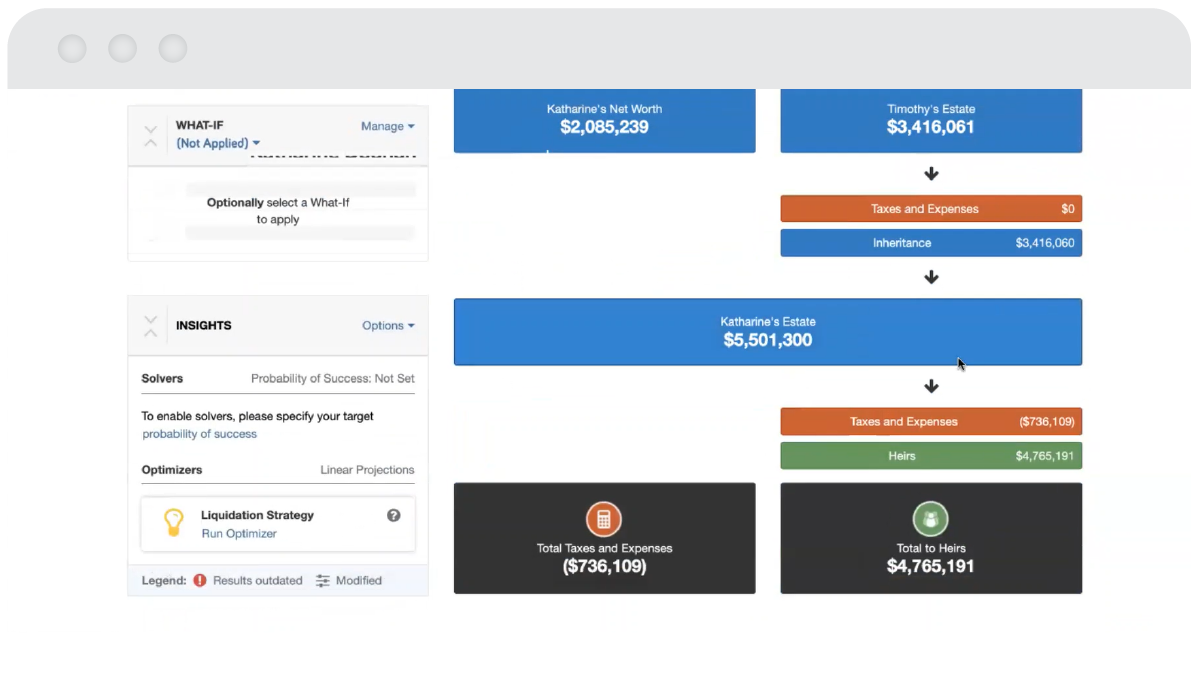Click the green Total to Heirs icon
Viewport: 1200px width, 677px height.
coord(930,519)
